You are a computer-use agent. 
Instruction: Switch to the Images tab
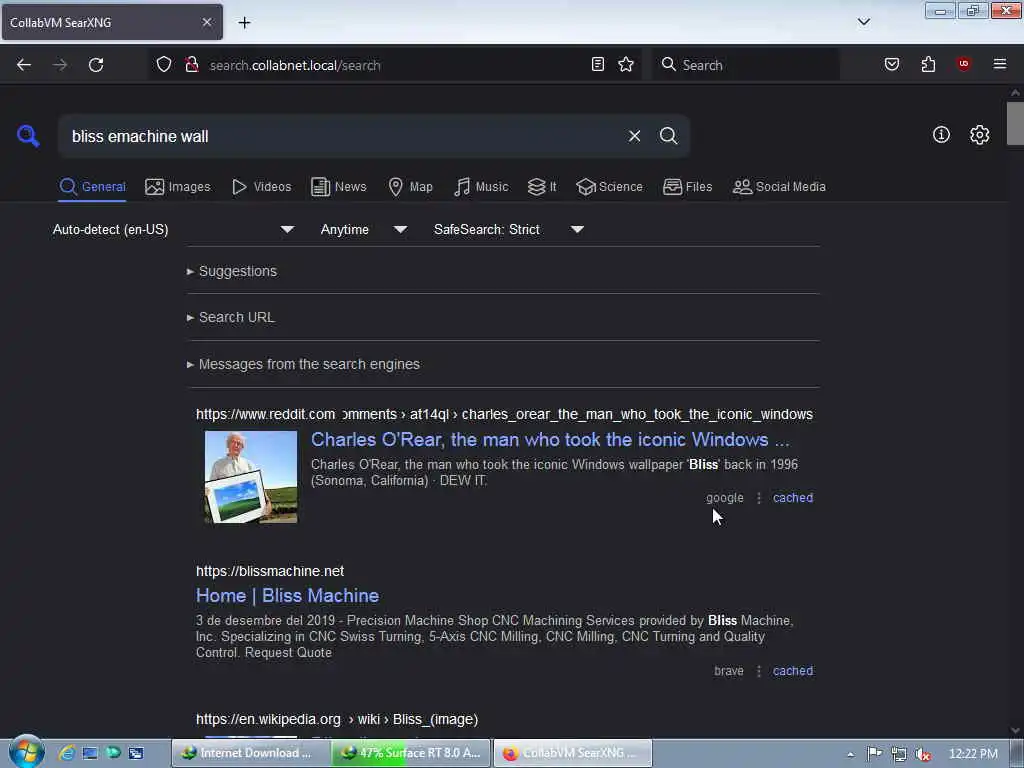[178, 187]
